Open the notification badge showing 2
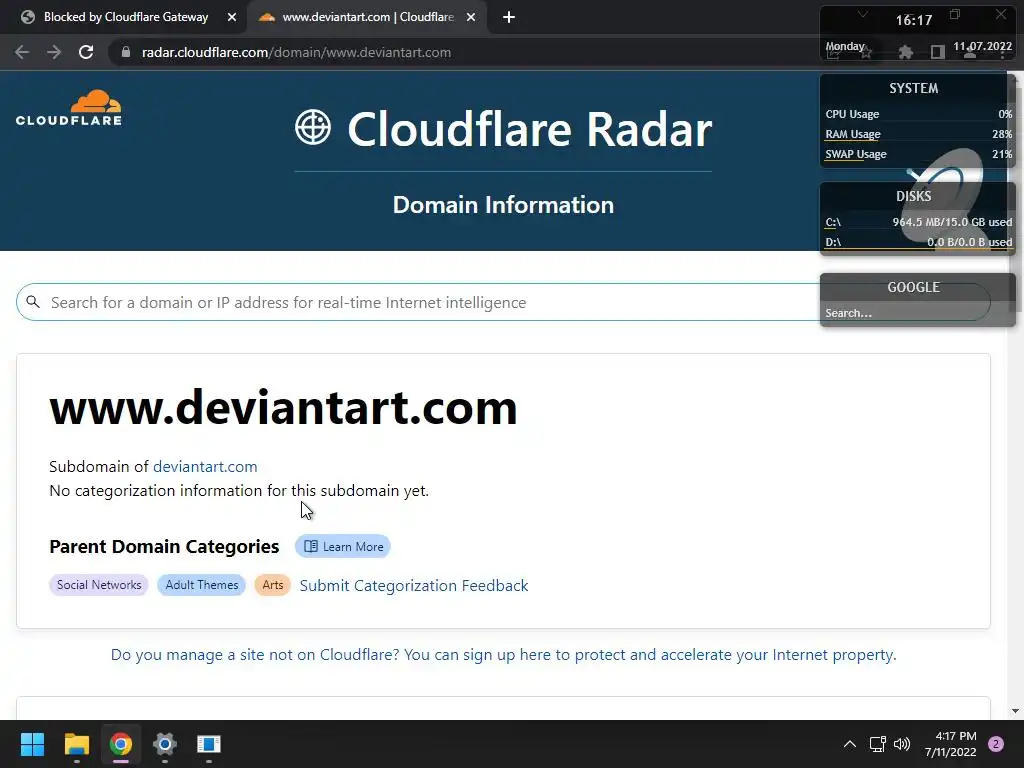 pyautogui.click(x=996, y=744)
